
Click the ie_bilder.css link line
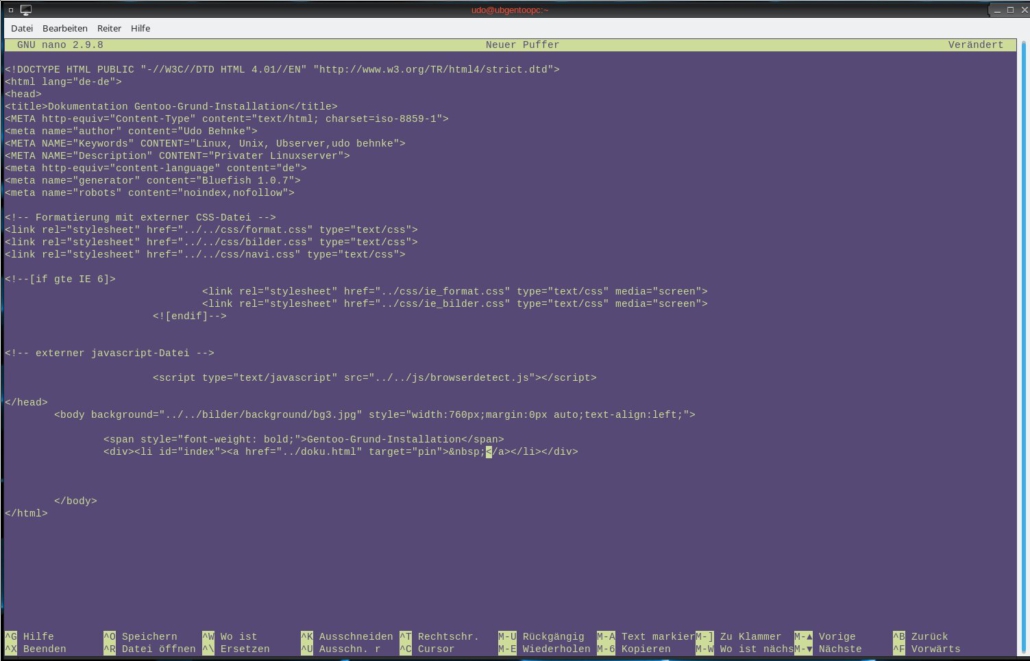(x=455, y=304)
